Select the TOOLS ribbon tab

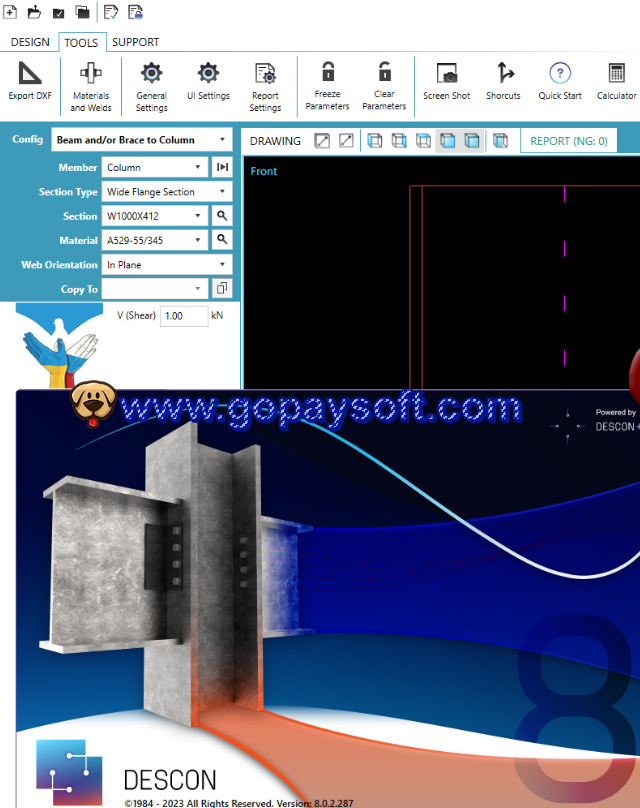coord(81,42)
